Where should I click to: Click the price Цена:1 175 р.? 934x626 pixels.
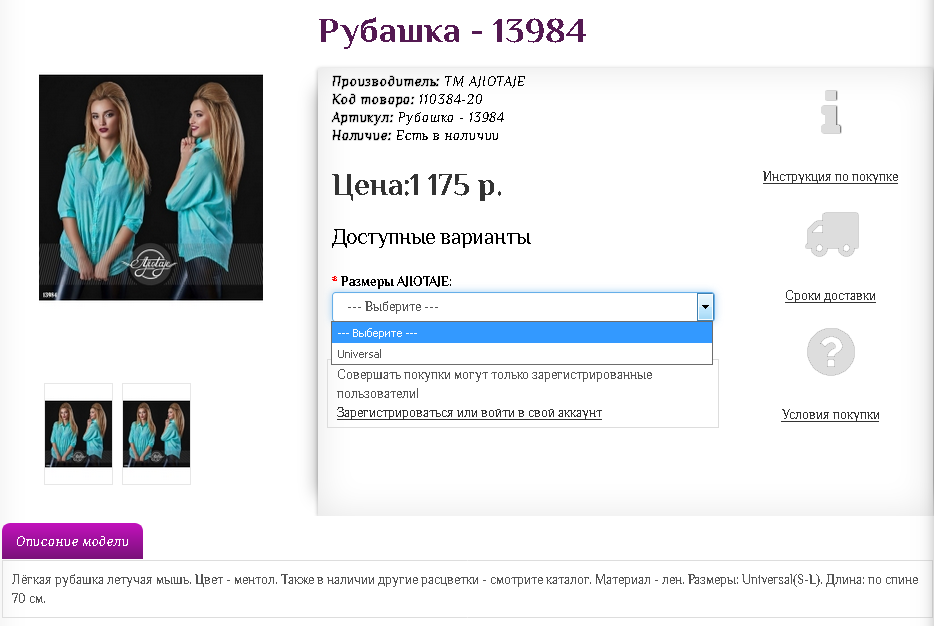[x=417, y=185]
